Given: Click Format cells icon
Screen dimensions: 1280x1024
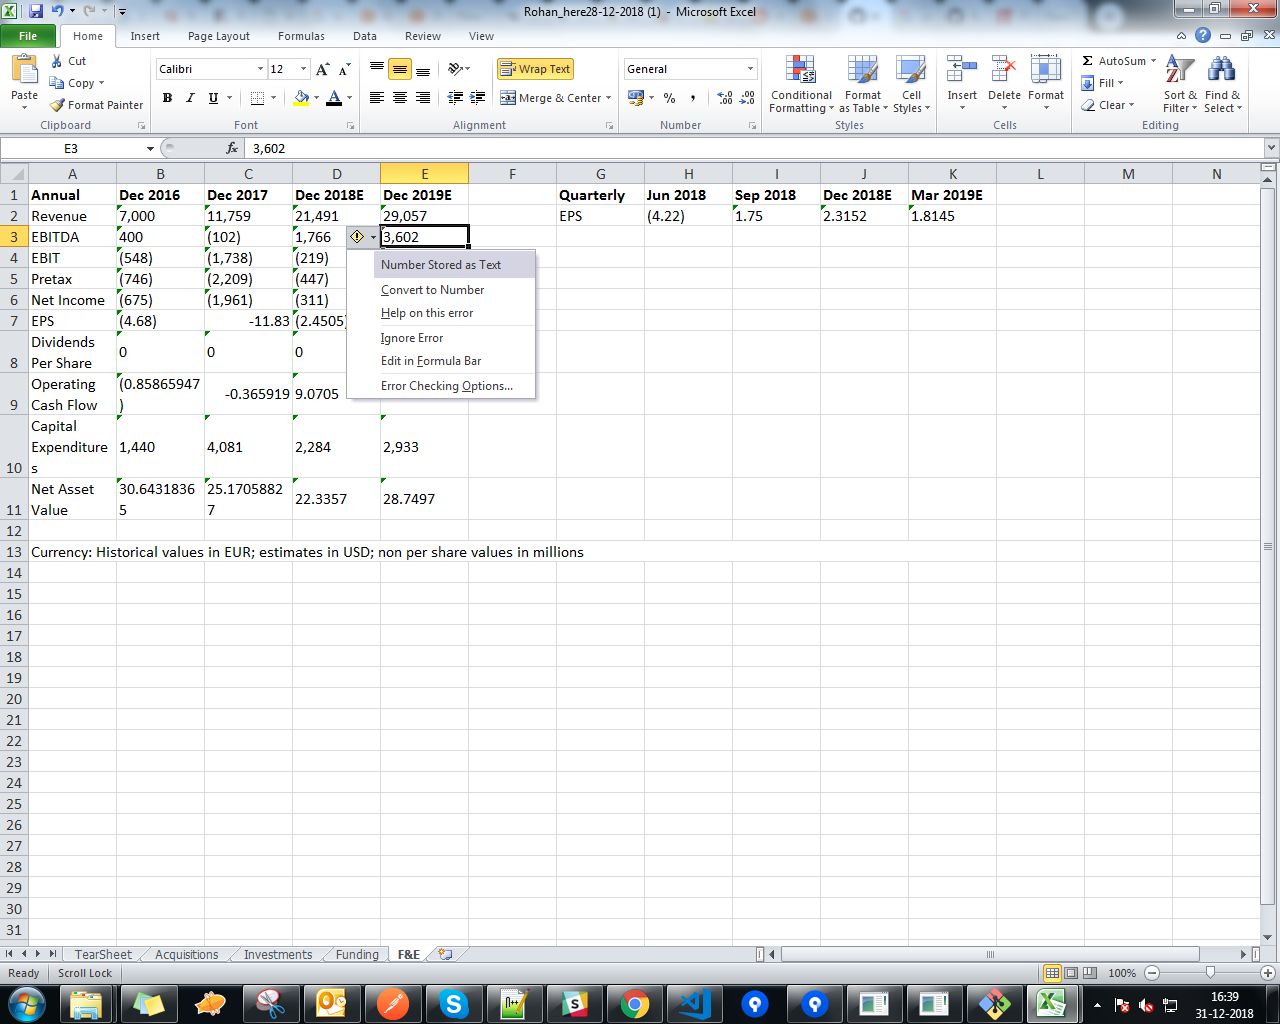Looking at the screenshot, I should [1046, 70].
